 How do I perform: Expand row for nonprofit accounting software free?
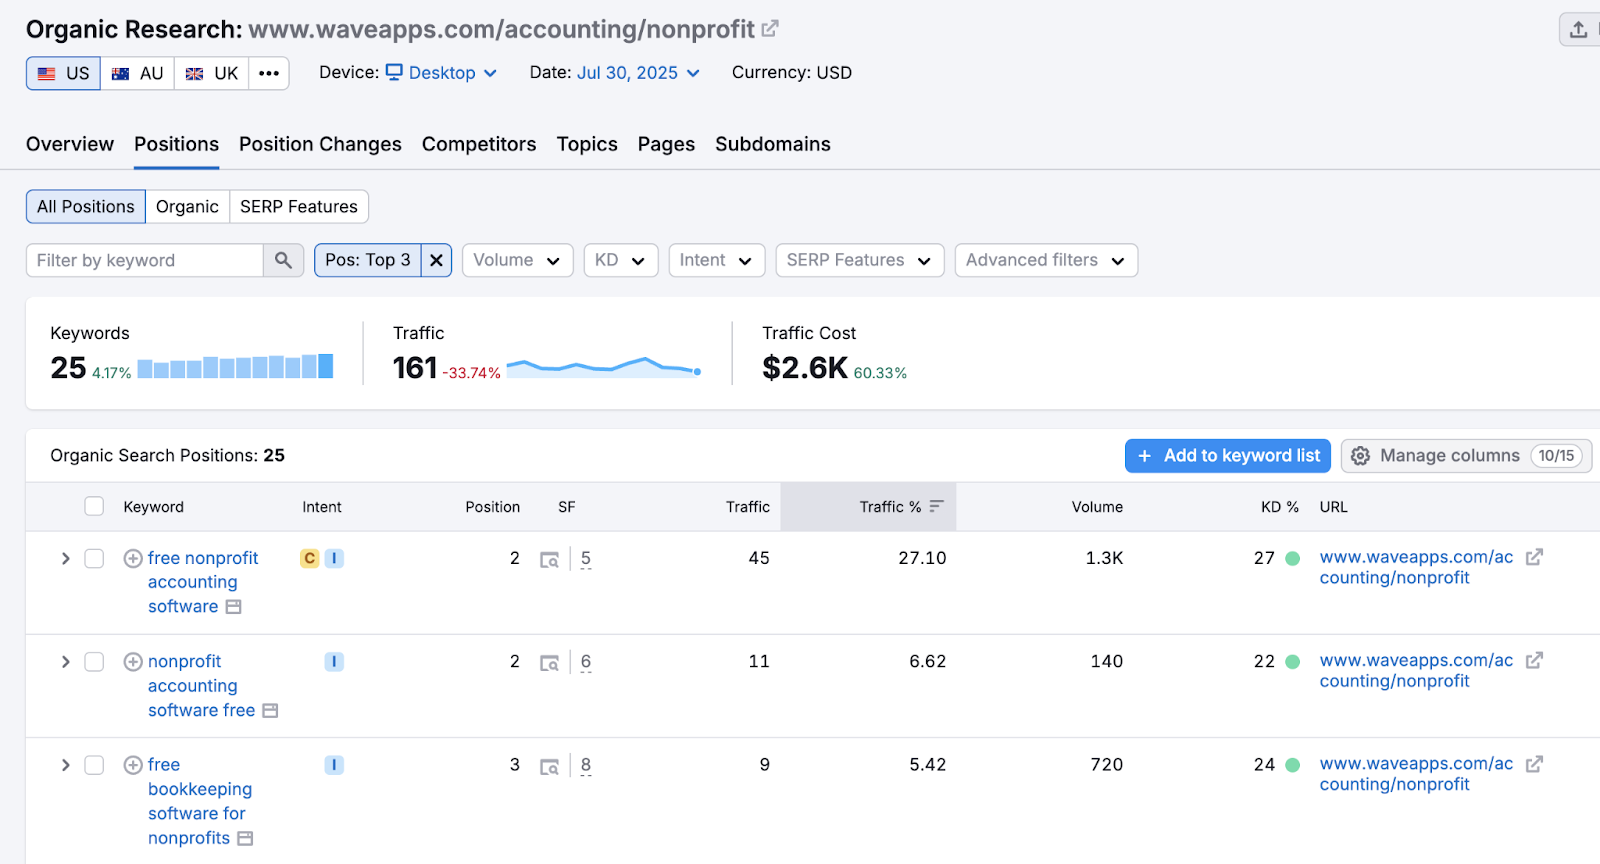(x=65, y=662)
